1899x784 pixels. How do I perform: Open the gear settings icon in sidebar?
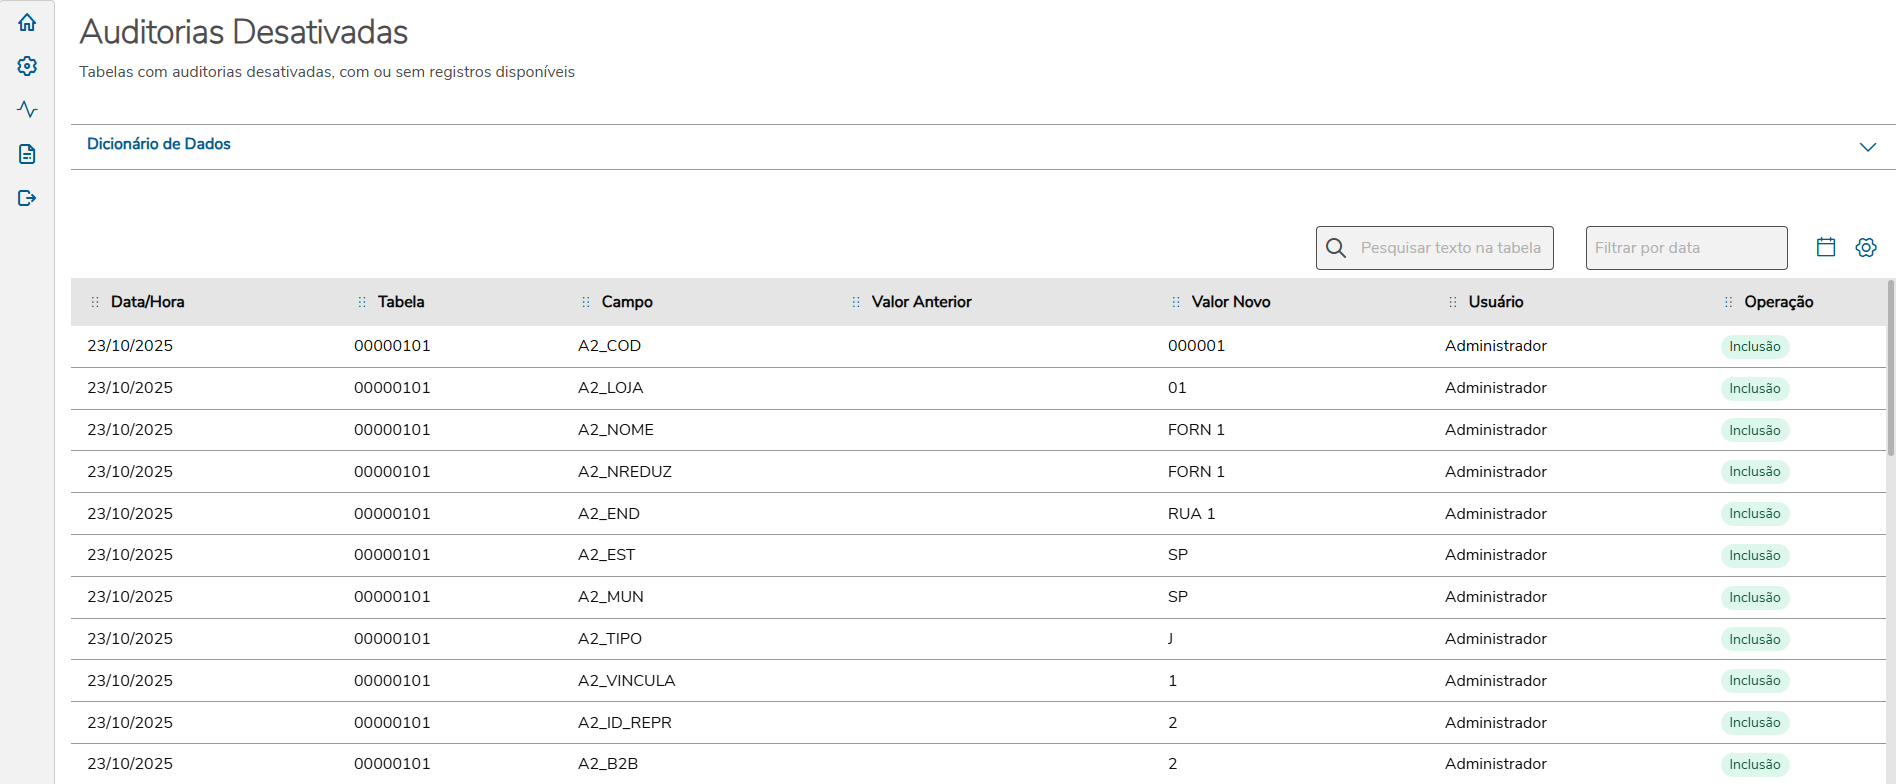(x=27, y=66)
